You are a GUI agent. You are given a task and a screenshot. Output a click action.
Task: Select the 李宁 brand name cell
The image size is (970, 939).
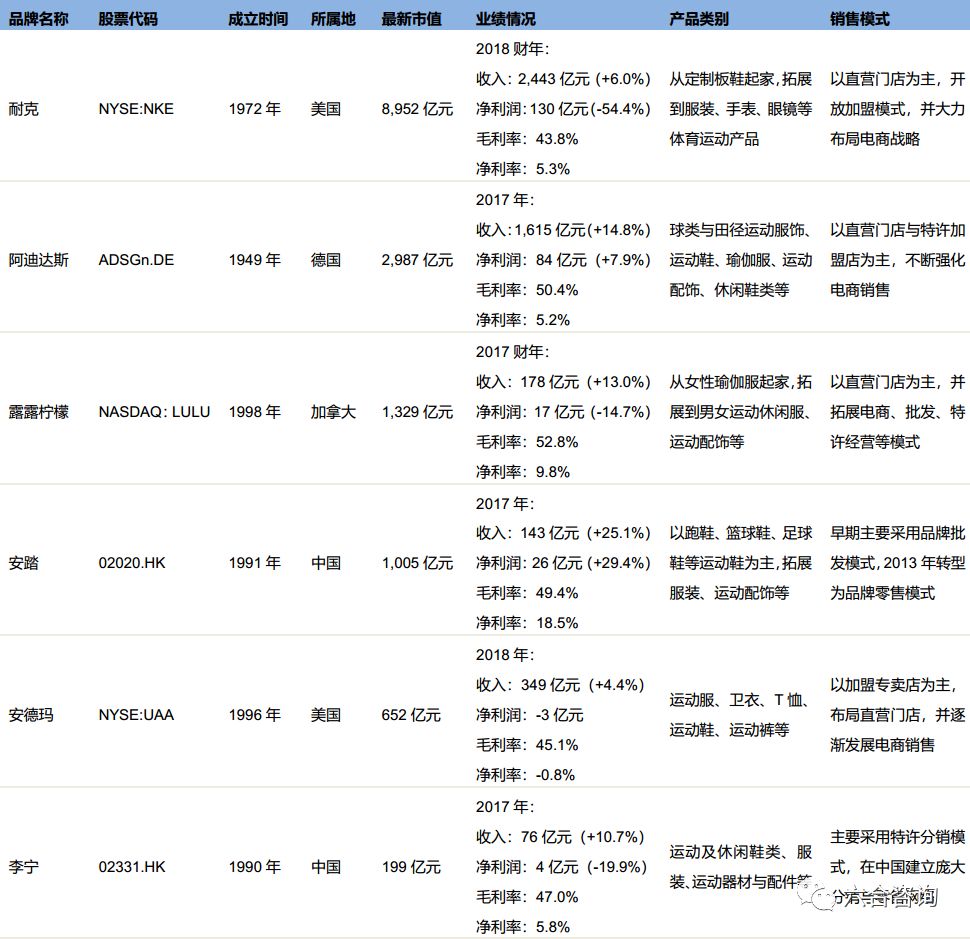click(x=24, y=866)
